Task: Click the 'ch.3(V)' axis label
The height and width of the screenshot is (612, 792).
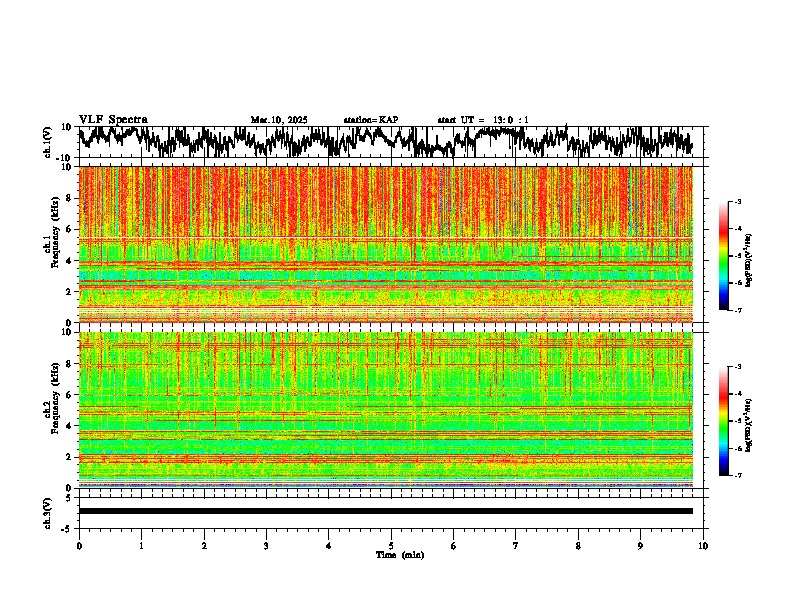Action: 48,514
